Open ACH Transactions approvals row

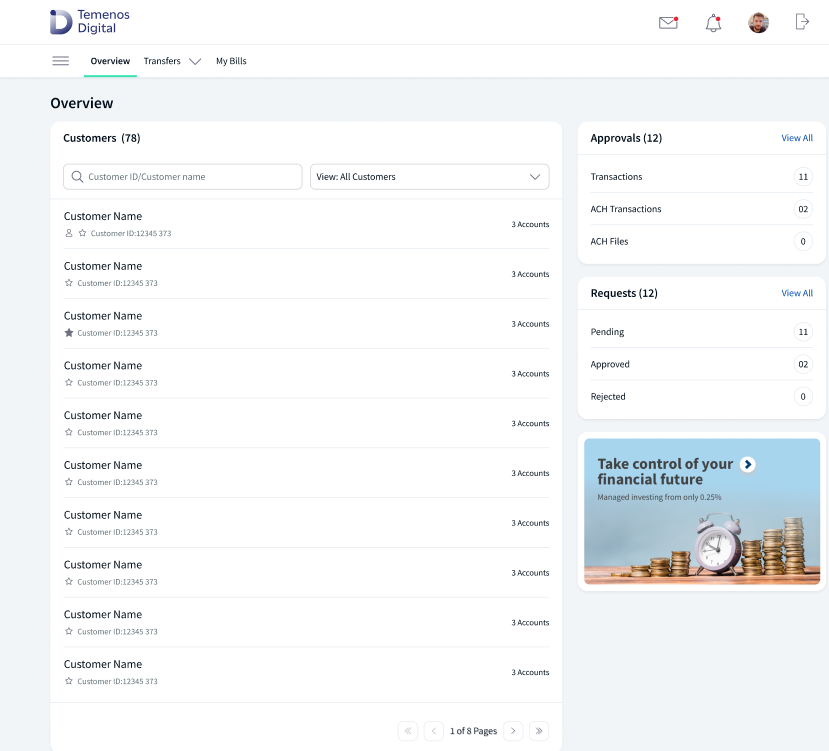701,209
